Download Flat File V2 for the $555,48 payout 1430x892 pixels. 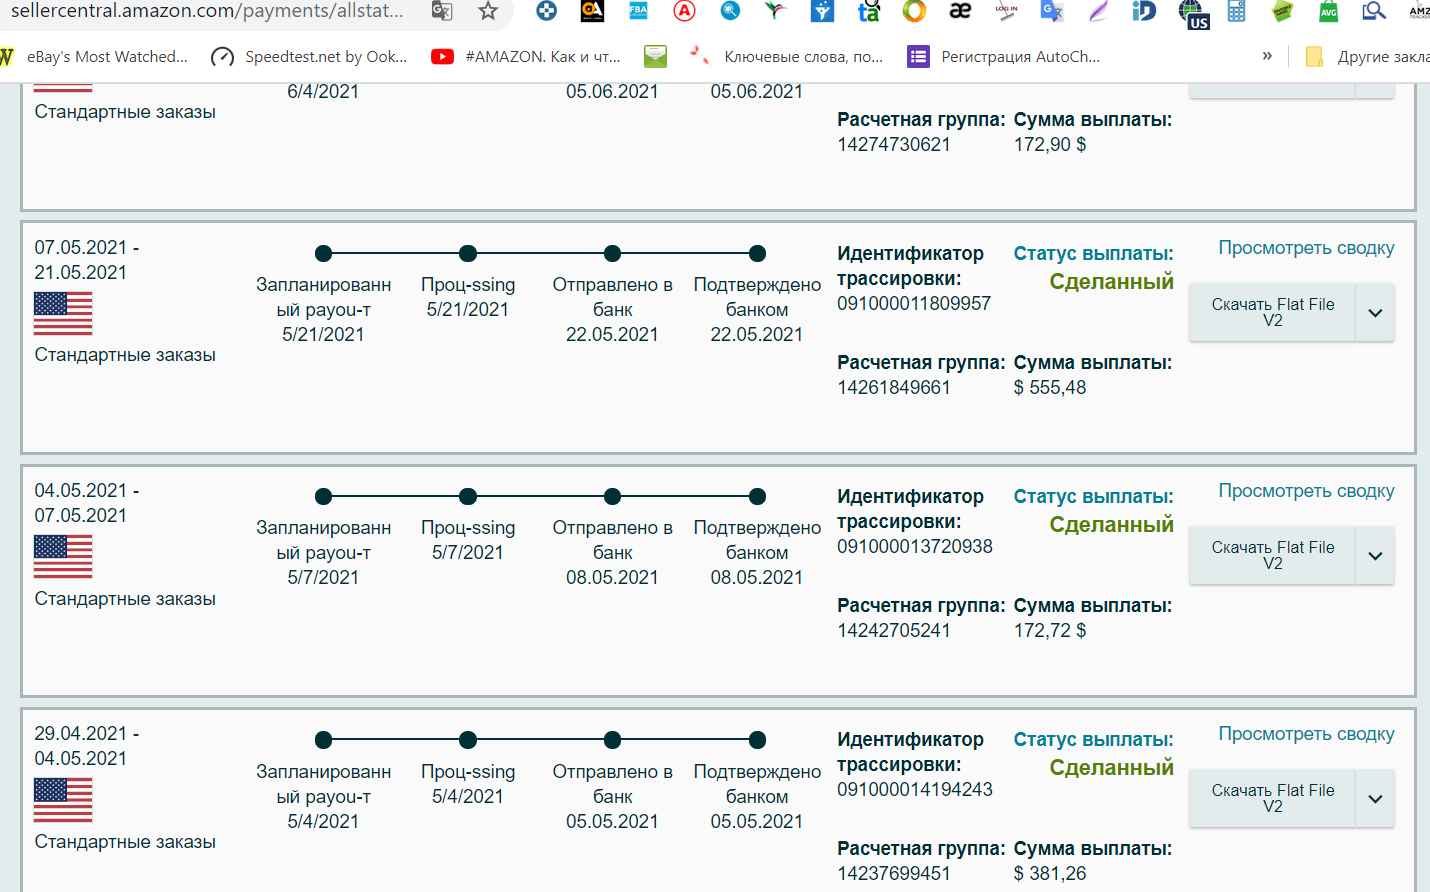[1272, 312]
